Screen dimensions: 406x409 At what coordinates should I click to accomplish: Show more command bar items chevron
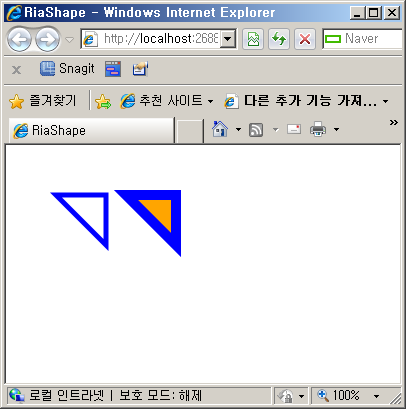click(394, 123)
